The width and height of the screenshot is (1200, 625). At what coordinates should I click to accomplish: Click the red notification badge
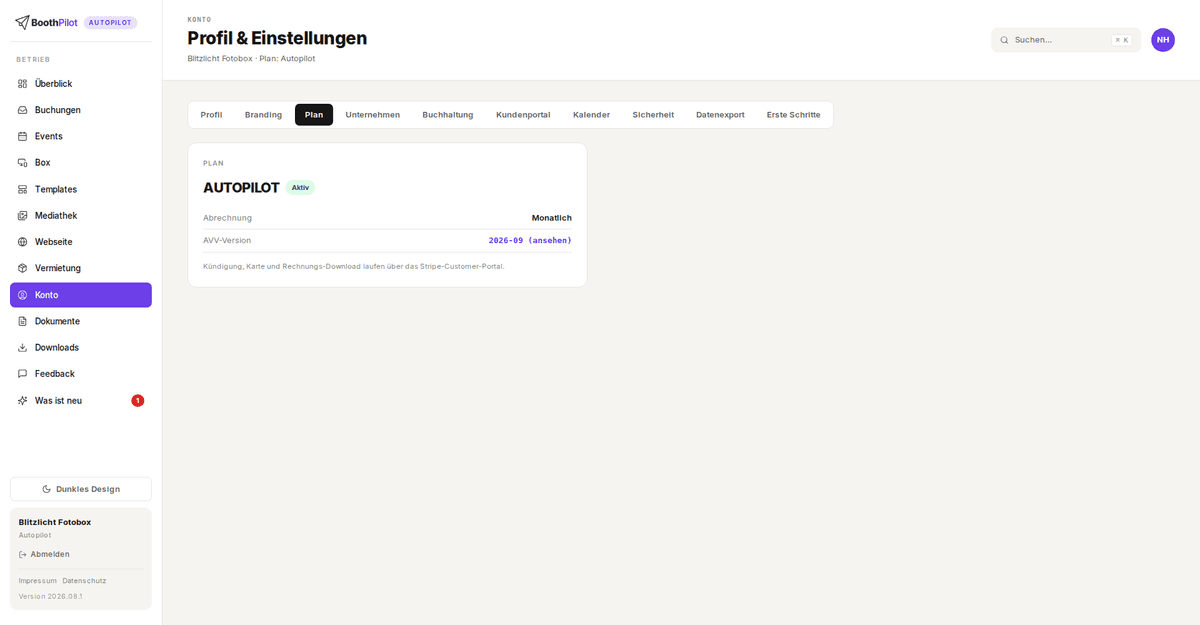click(138, 400)
